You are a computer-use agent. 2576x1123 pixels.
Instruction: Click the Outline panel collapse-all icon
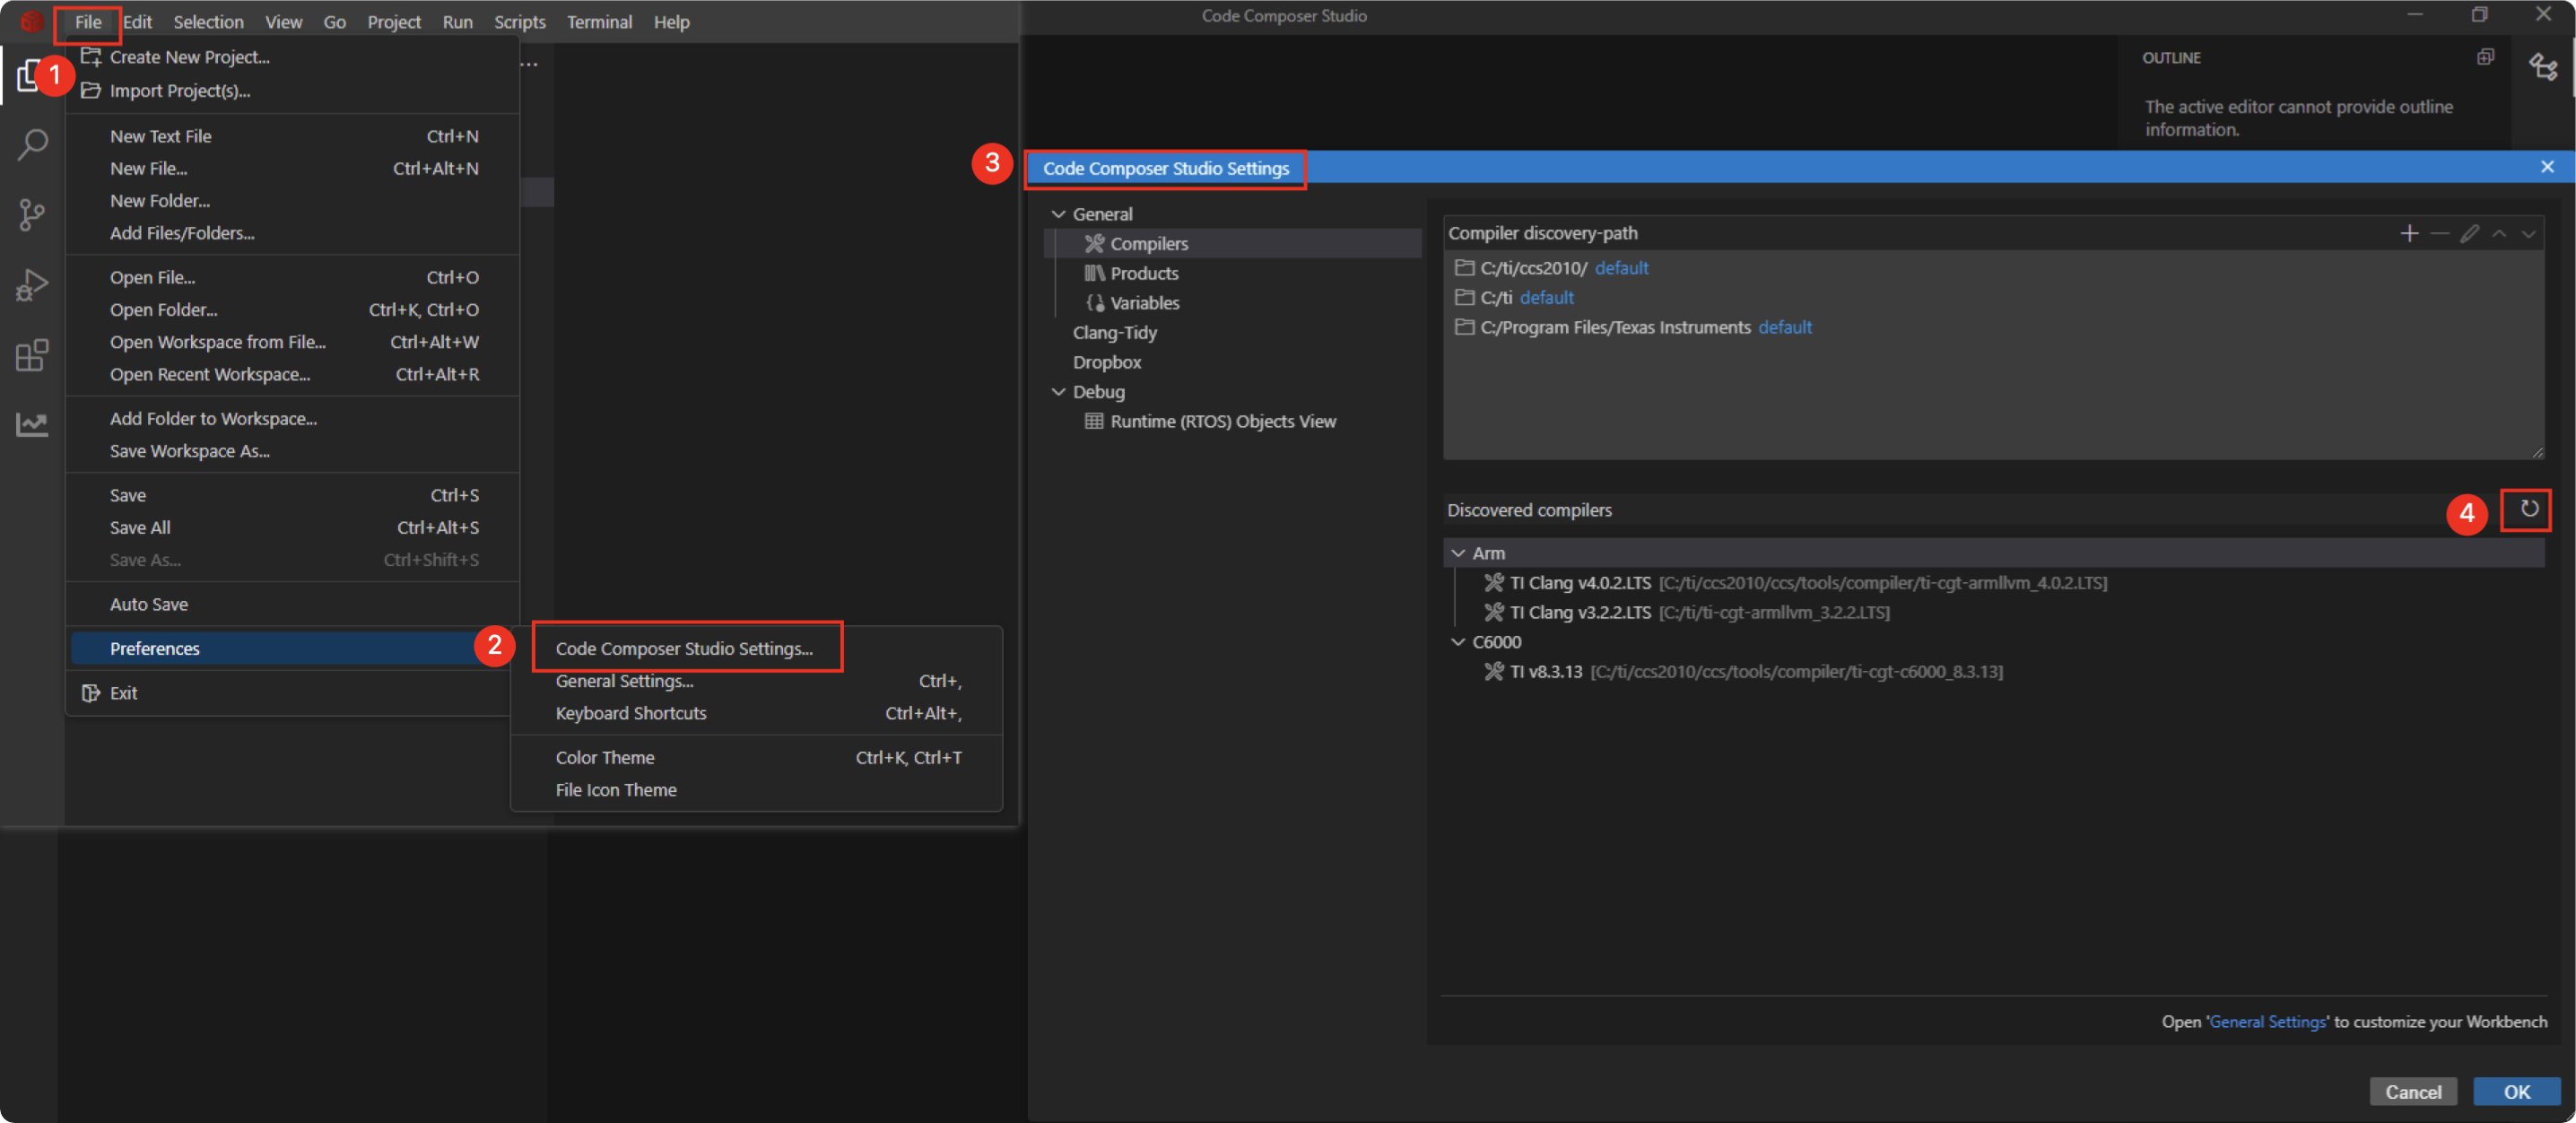pyautogui.click(x=2486, y=57)
